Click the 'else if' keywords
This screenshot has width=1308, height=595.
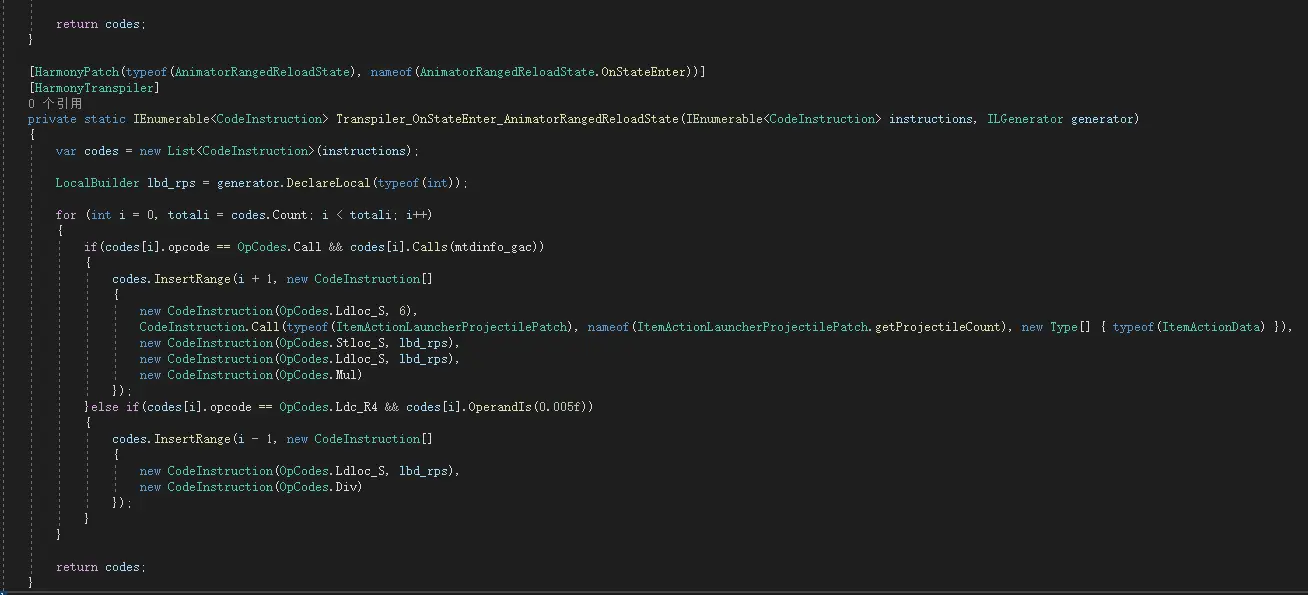coord(115,407)
